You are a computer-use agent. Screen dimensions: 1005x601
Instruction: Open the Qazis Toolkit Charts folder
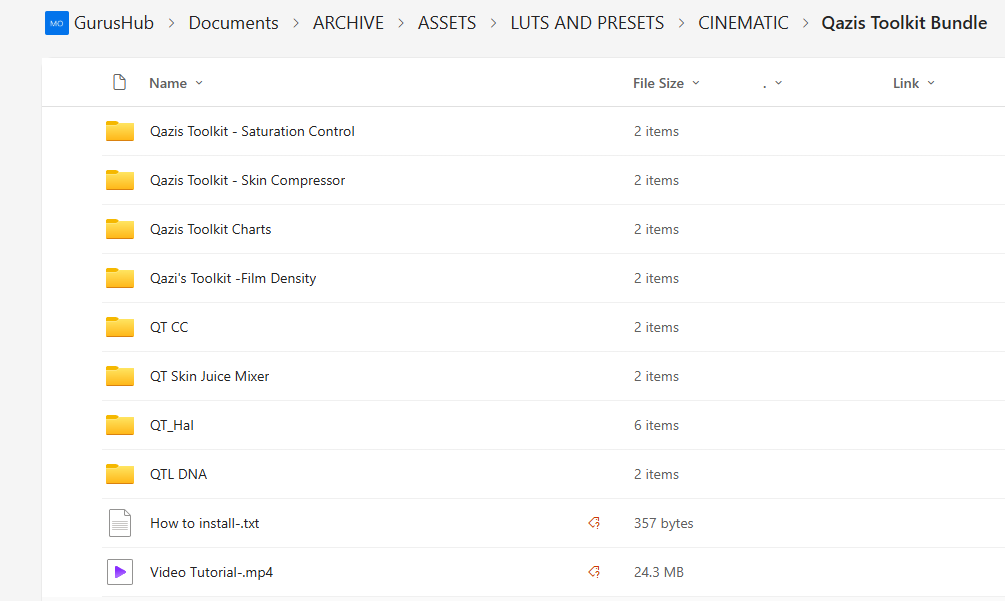[x=210, y=229]
